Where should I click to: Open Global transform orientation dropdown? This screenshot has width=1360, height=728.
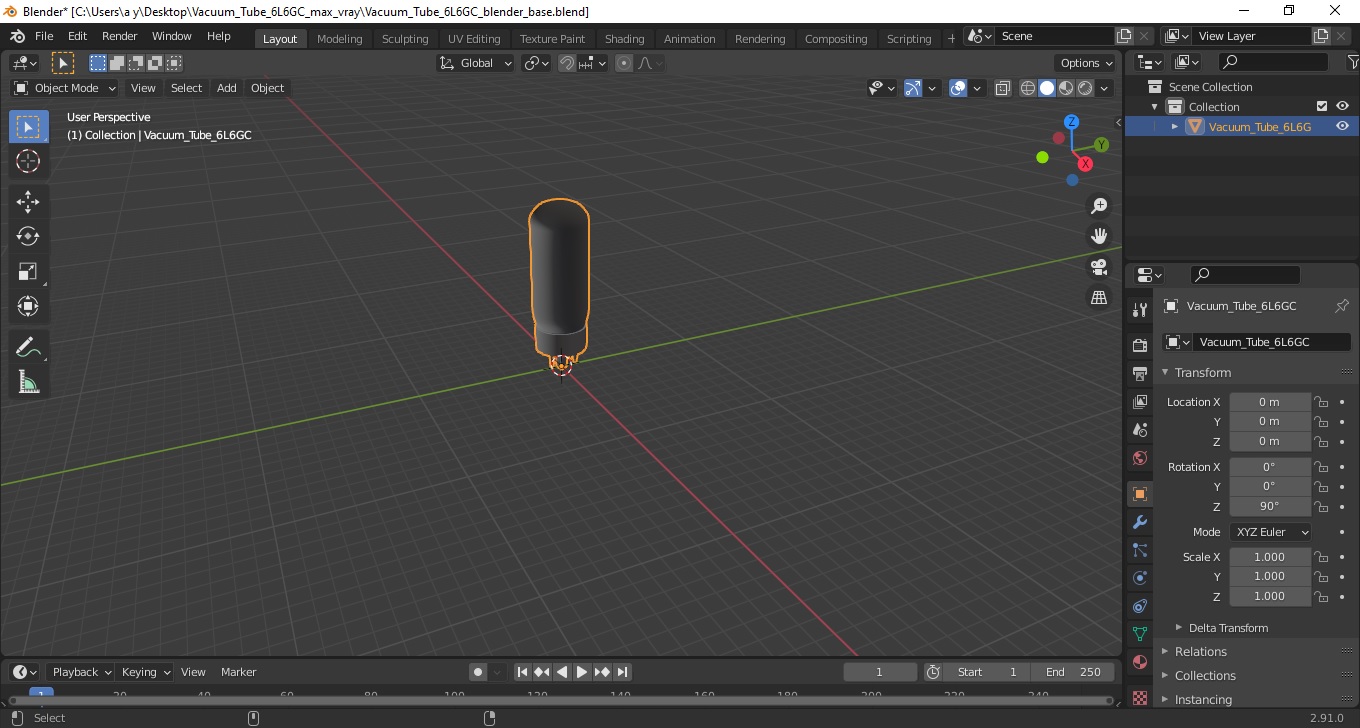pos(476,63)
